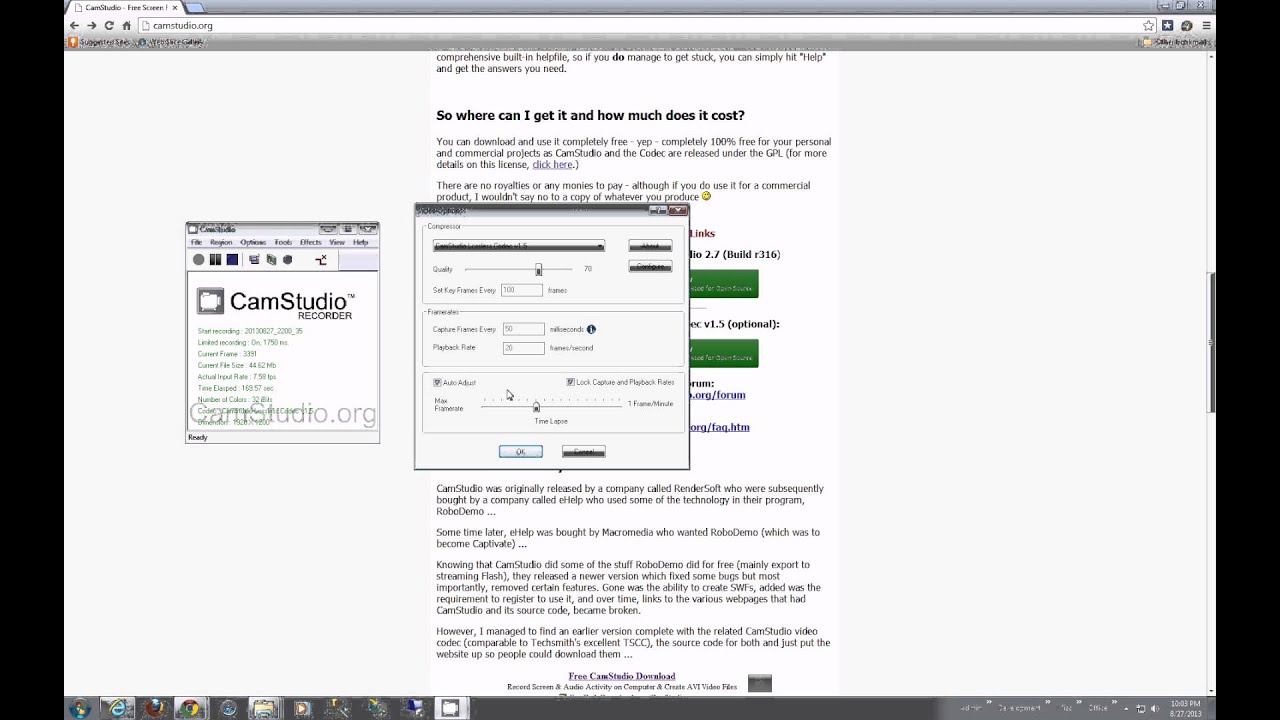
Task: Click the 'Current File Size : 44.62 Mb' line
Action: pos(237,365)
